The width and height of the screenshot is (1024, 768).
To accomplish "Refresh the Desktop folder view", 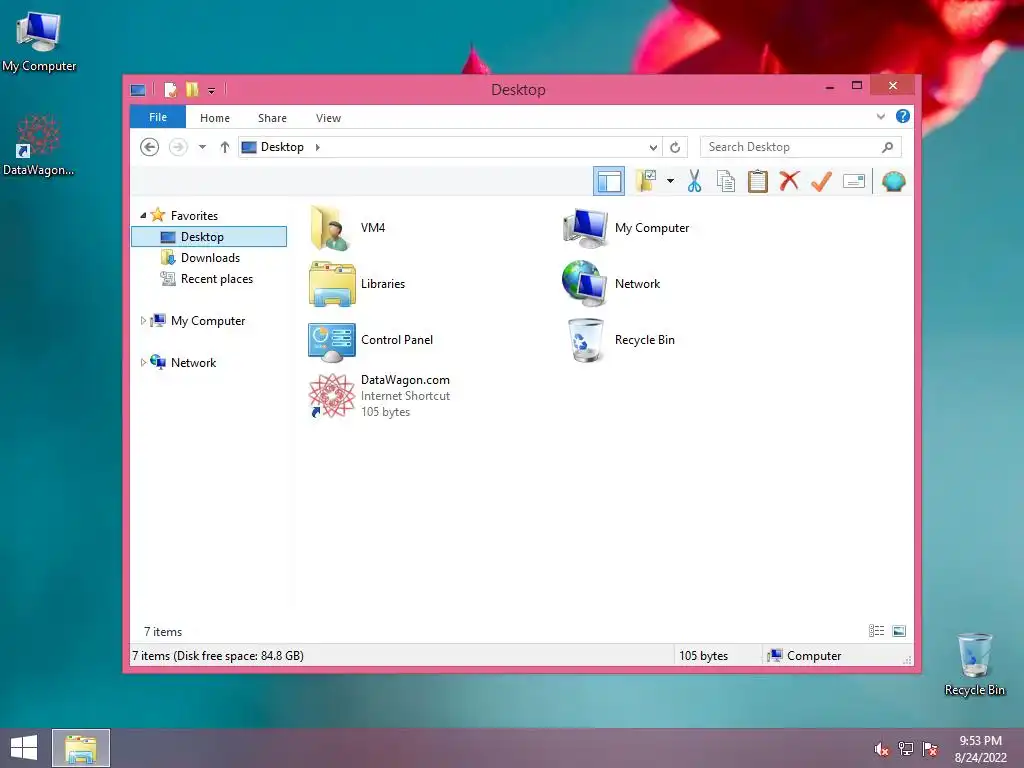I will coord(675,147).
